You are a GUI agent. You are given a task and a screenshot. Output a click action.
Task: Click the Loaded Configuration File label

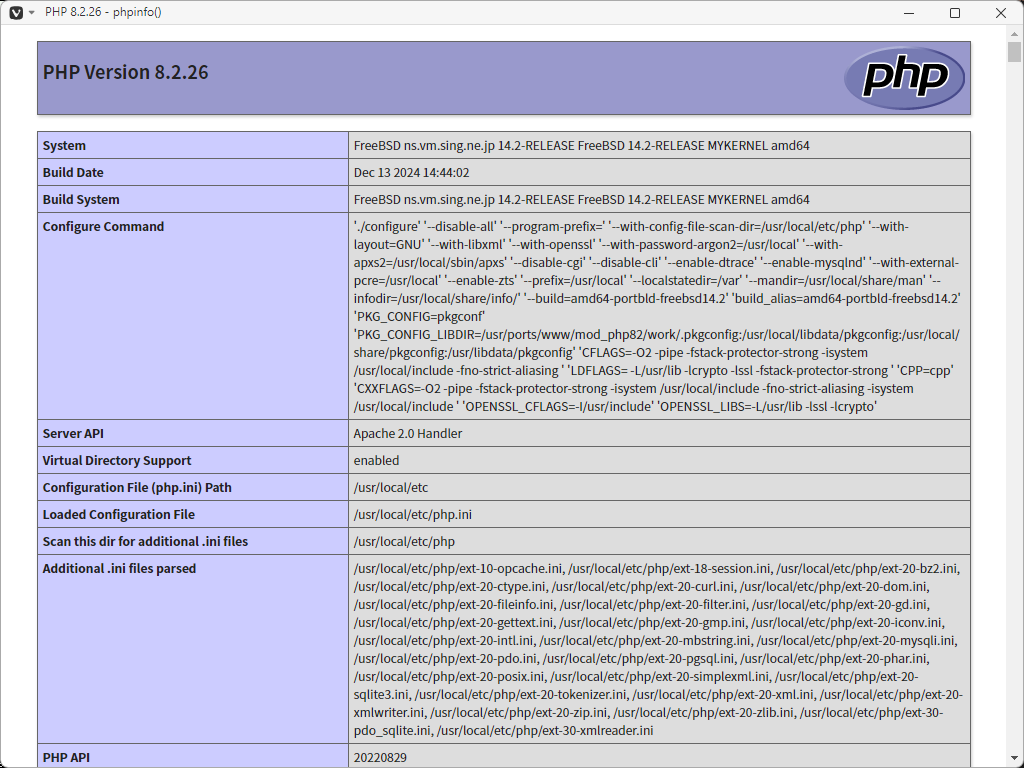pos(119,515)
